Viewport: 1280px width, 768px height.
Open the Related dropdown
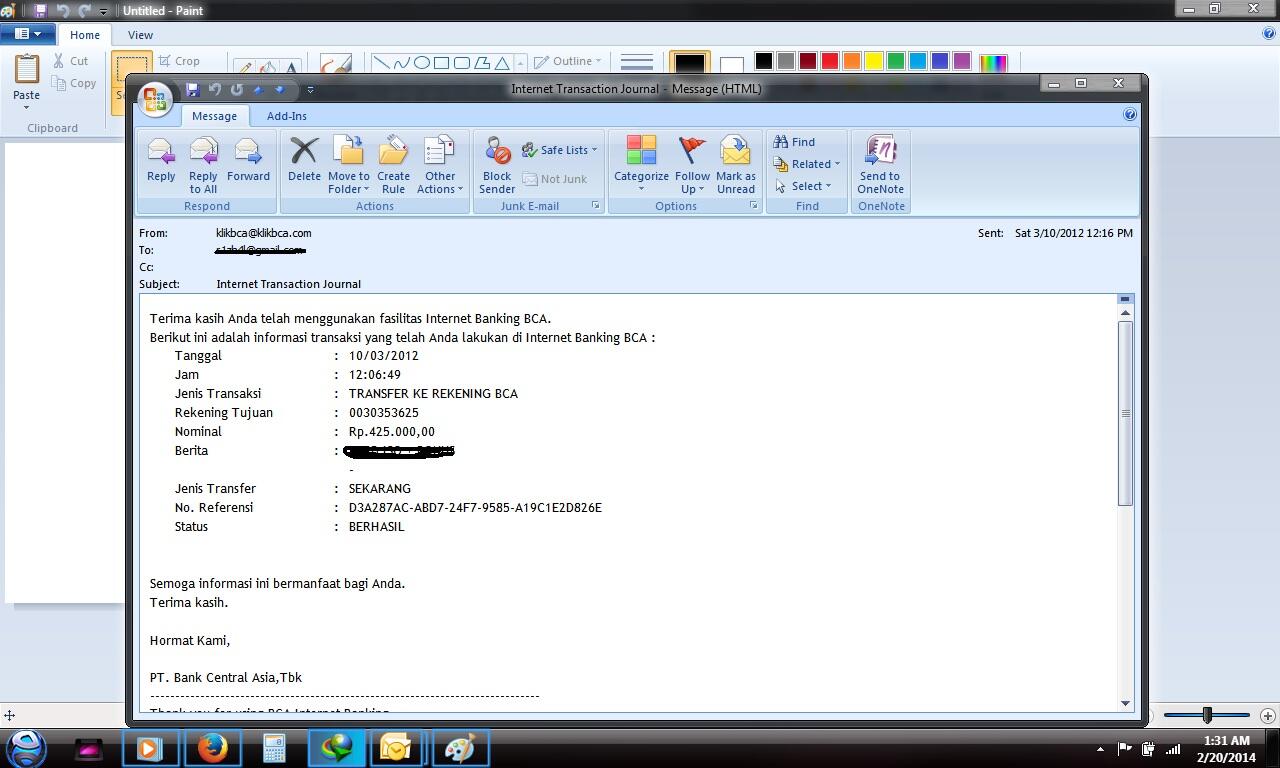(x=806, y=164)
